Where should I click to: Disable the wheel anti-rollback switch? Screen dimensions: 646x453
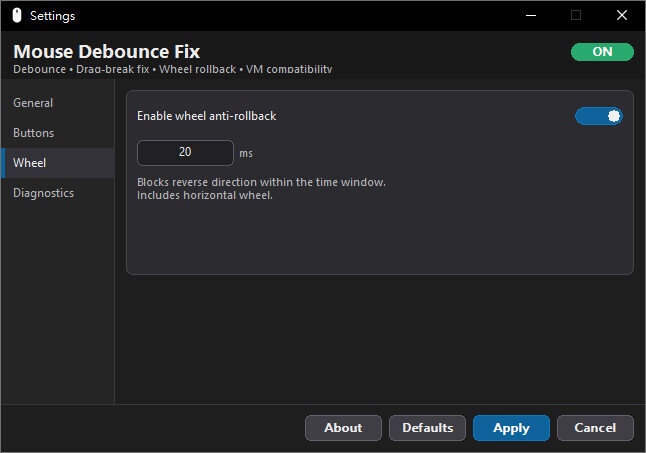coord(599,116)
